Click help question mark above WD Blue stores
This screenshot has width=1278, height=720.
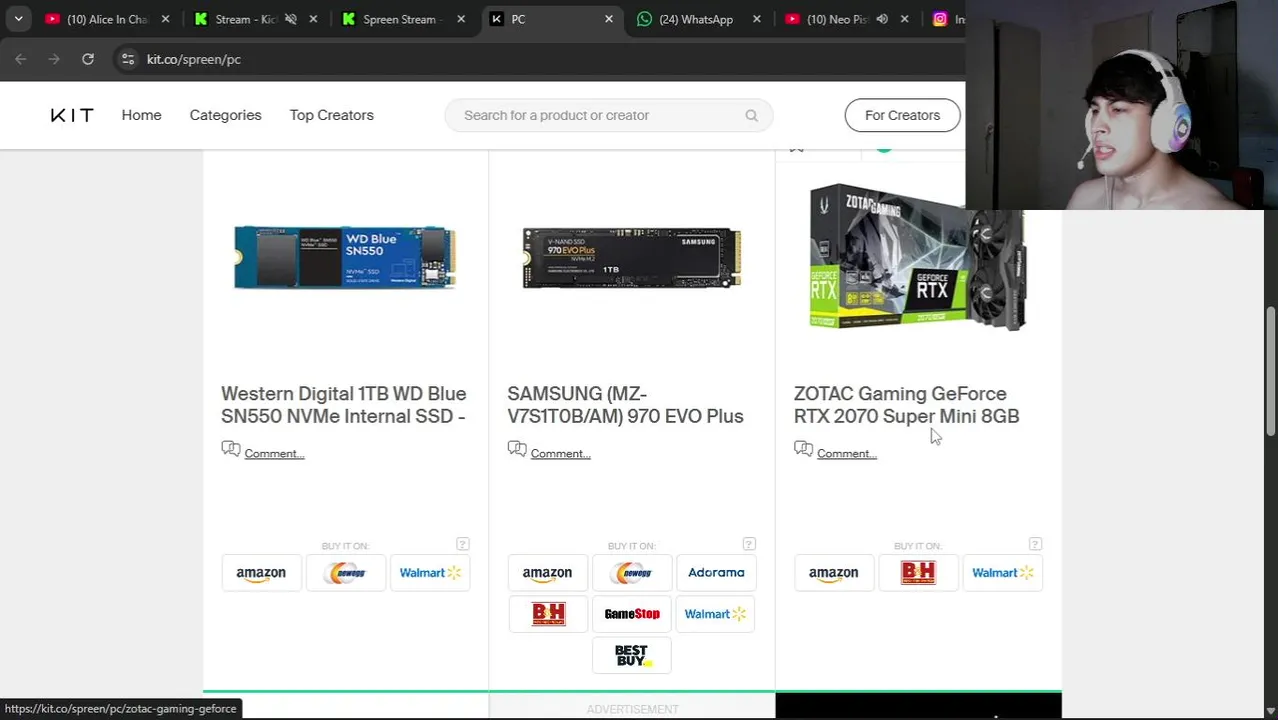click(x=462, y=544)
